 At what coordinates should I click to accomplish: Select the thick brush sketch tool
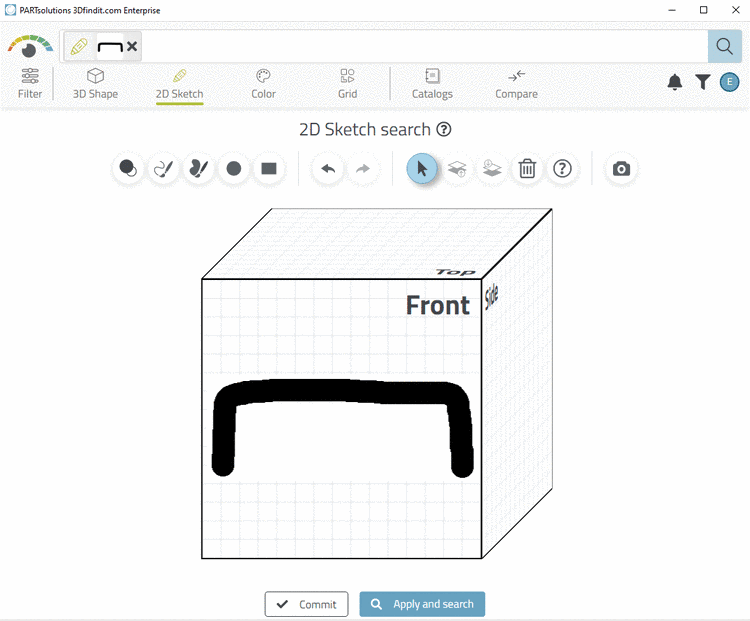pos(199,168)
